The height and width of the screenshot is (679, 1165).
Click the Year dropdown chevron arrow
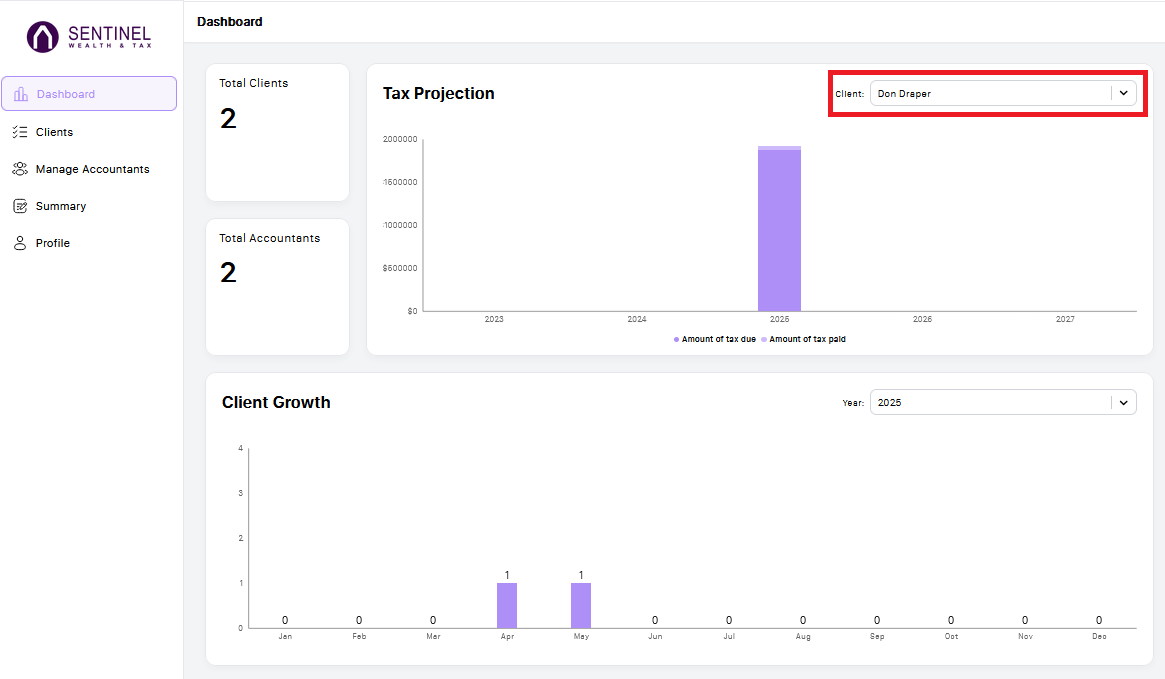tap(1123, 403)
